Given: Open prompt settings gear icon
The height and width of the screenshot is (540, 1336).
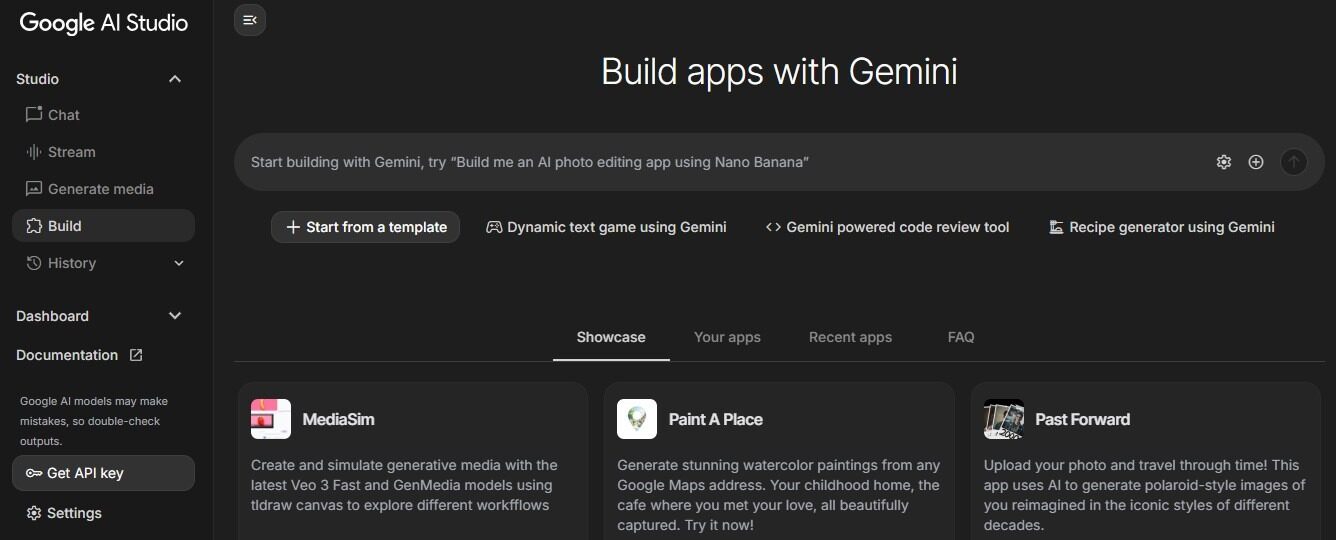Looking at the screenshot, I should [1223, 162].
